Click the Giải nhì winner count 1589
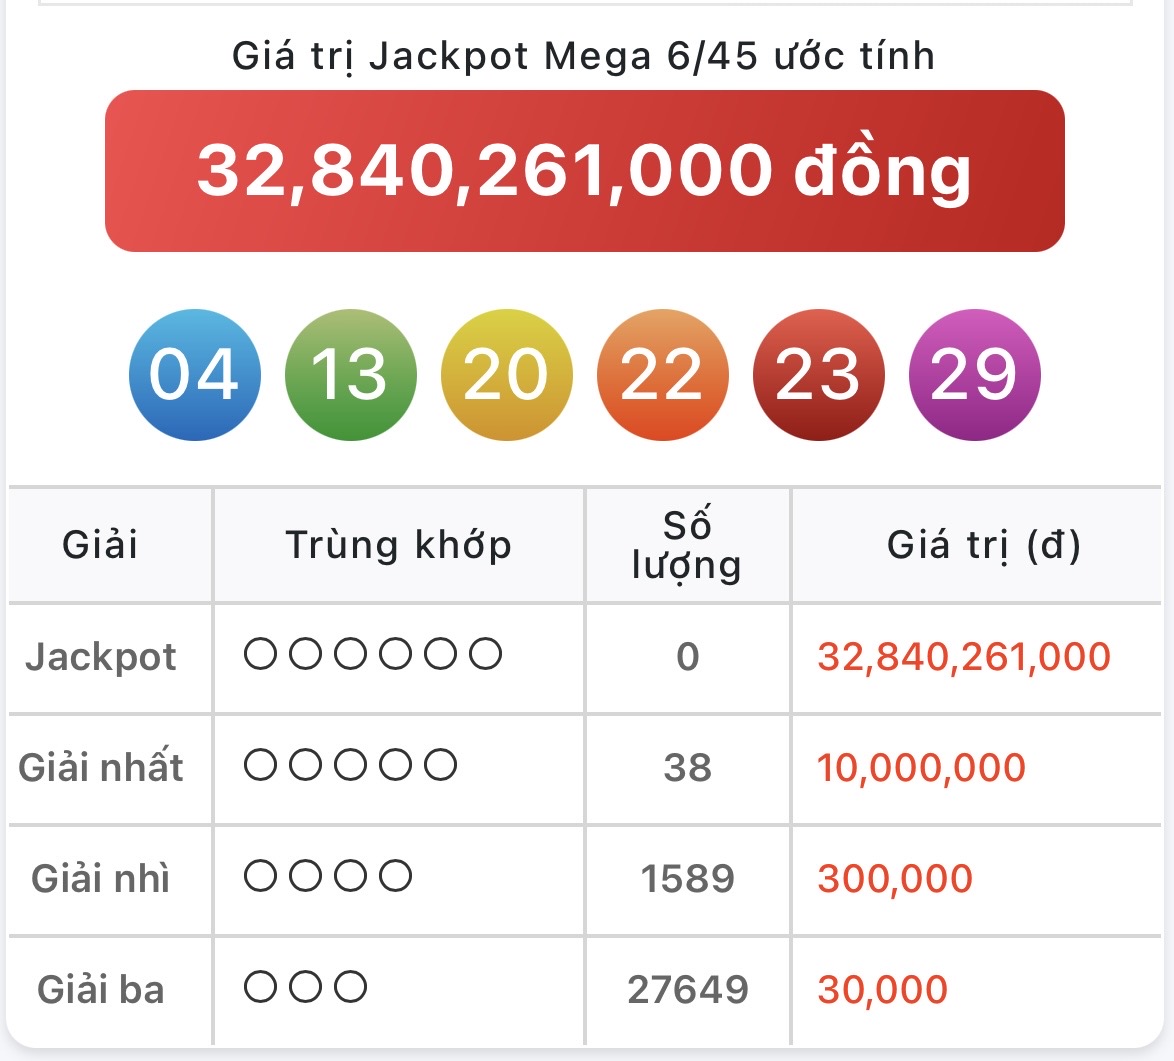 [687, 879]
